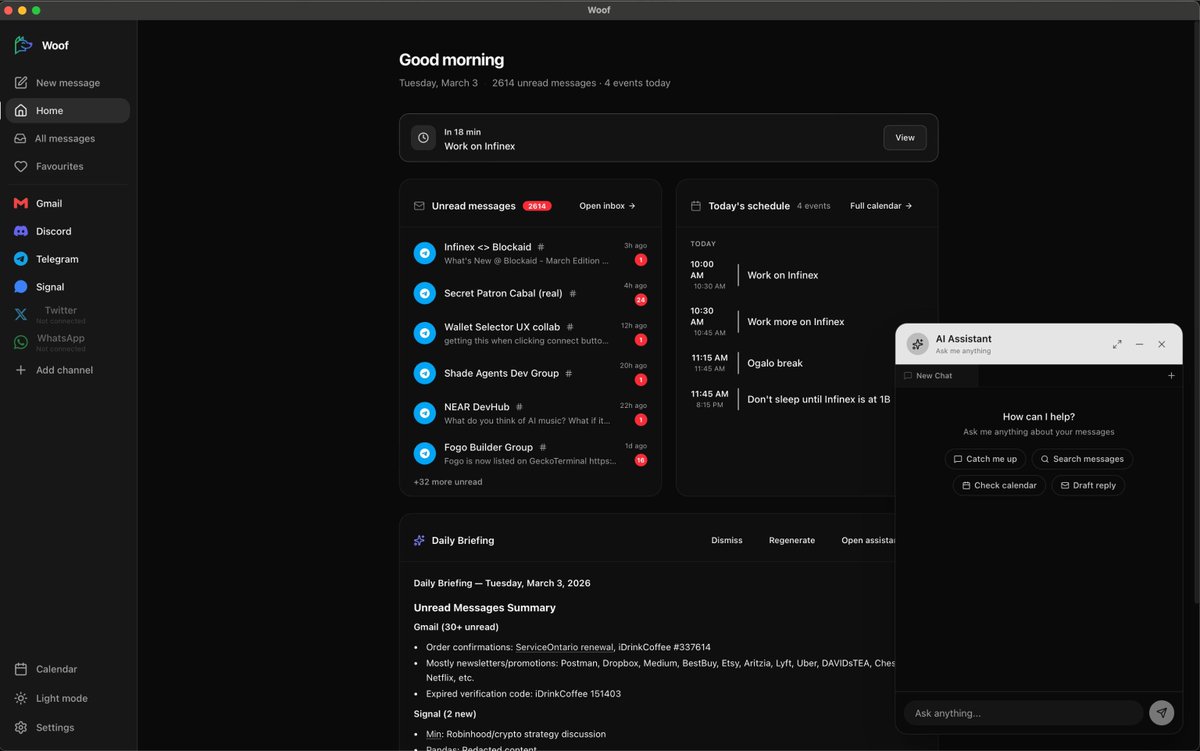Click envelope icon beside Unread messages
Viewport: 1200px width, 751px height.
419,206
